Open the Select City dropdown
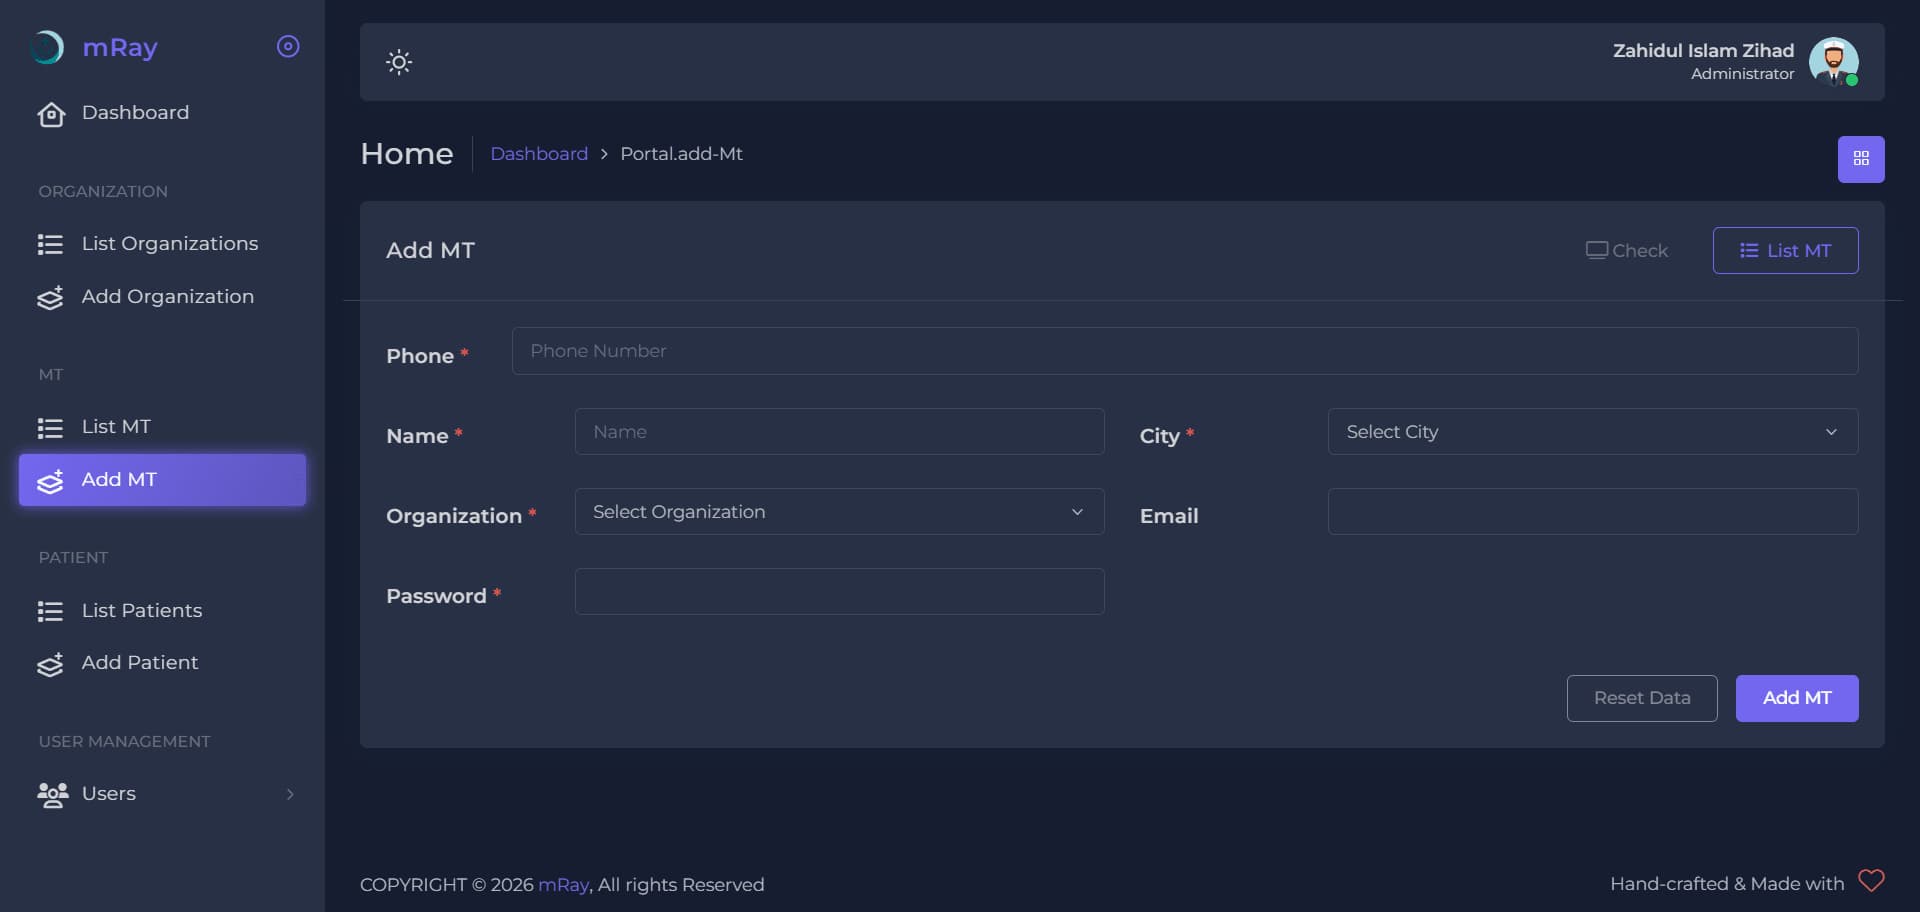 [x=1593, y=431]
